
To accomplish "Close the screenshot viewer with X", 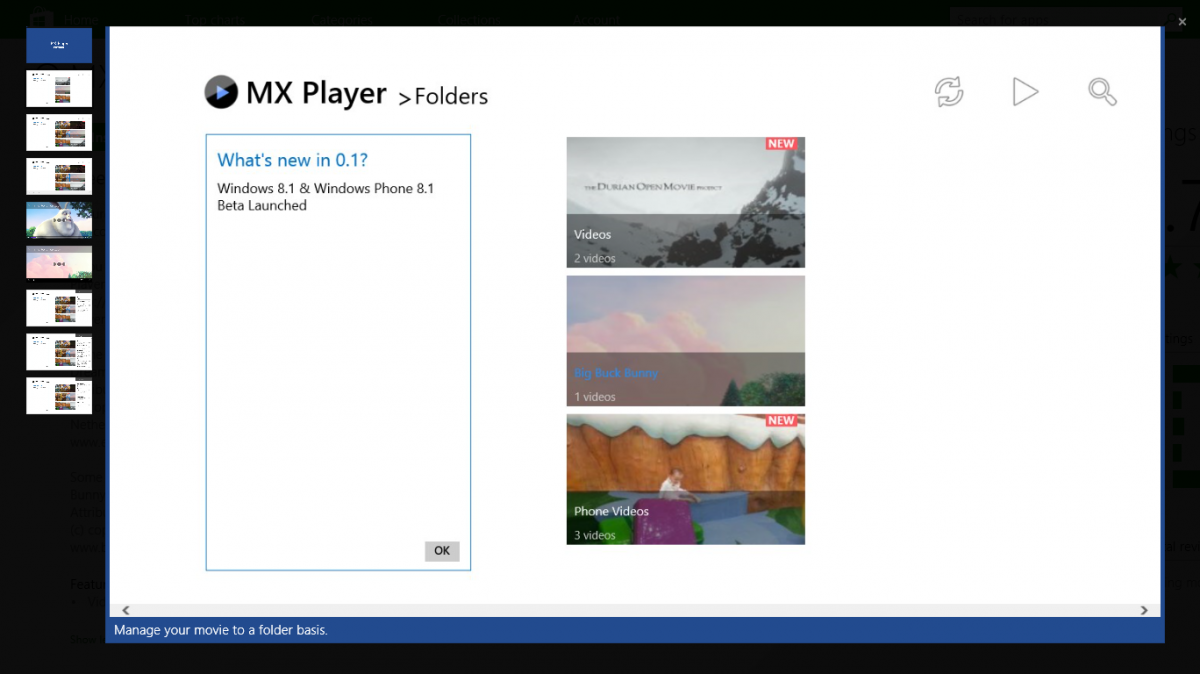I will pos(1183,20).
